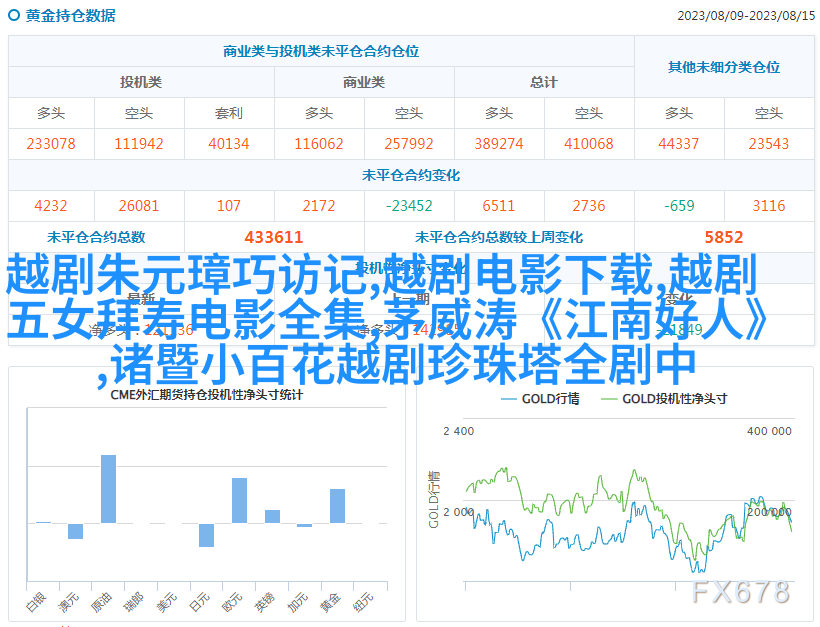Click the 英镑 bar in the chart
Image resolution: width=820 pixels, height=627 pixels.
pyautogui.click(x=272, y=516)
